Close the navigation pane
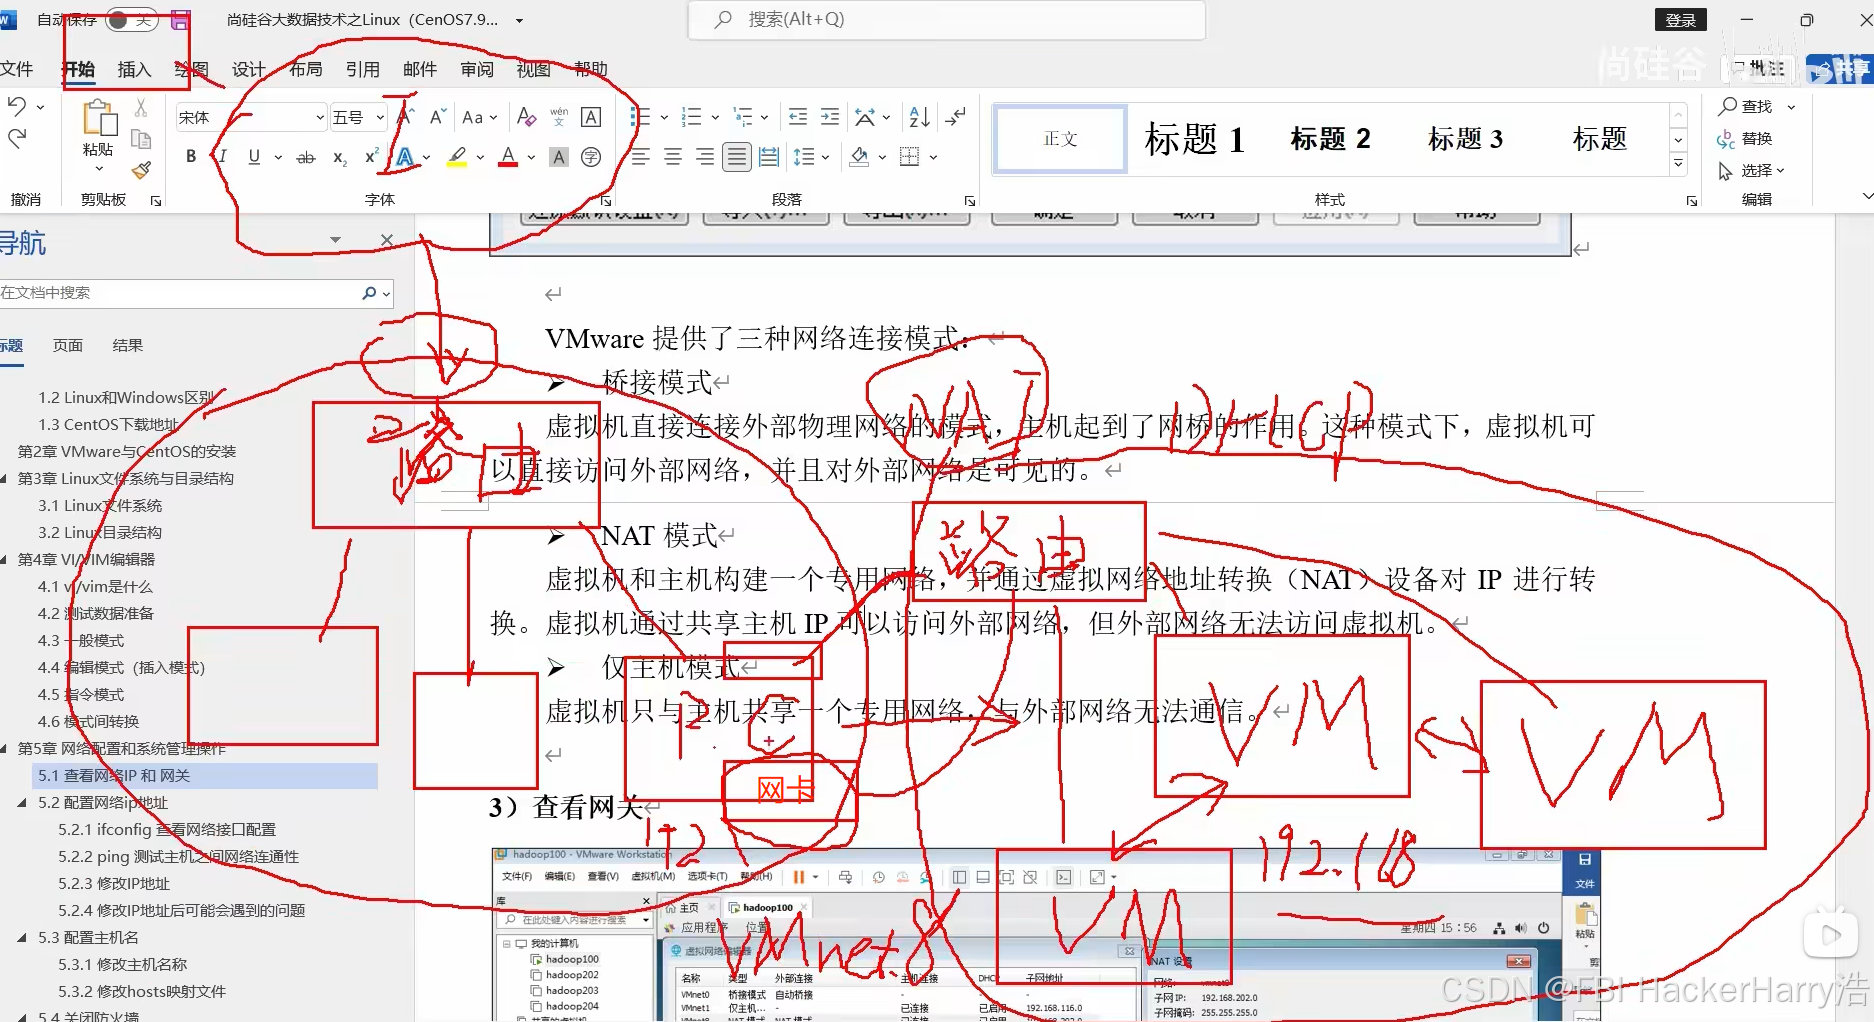Image resolution: width=1874 pixels, height=1022 pixels. pos(387,240)
